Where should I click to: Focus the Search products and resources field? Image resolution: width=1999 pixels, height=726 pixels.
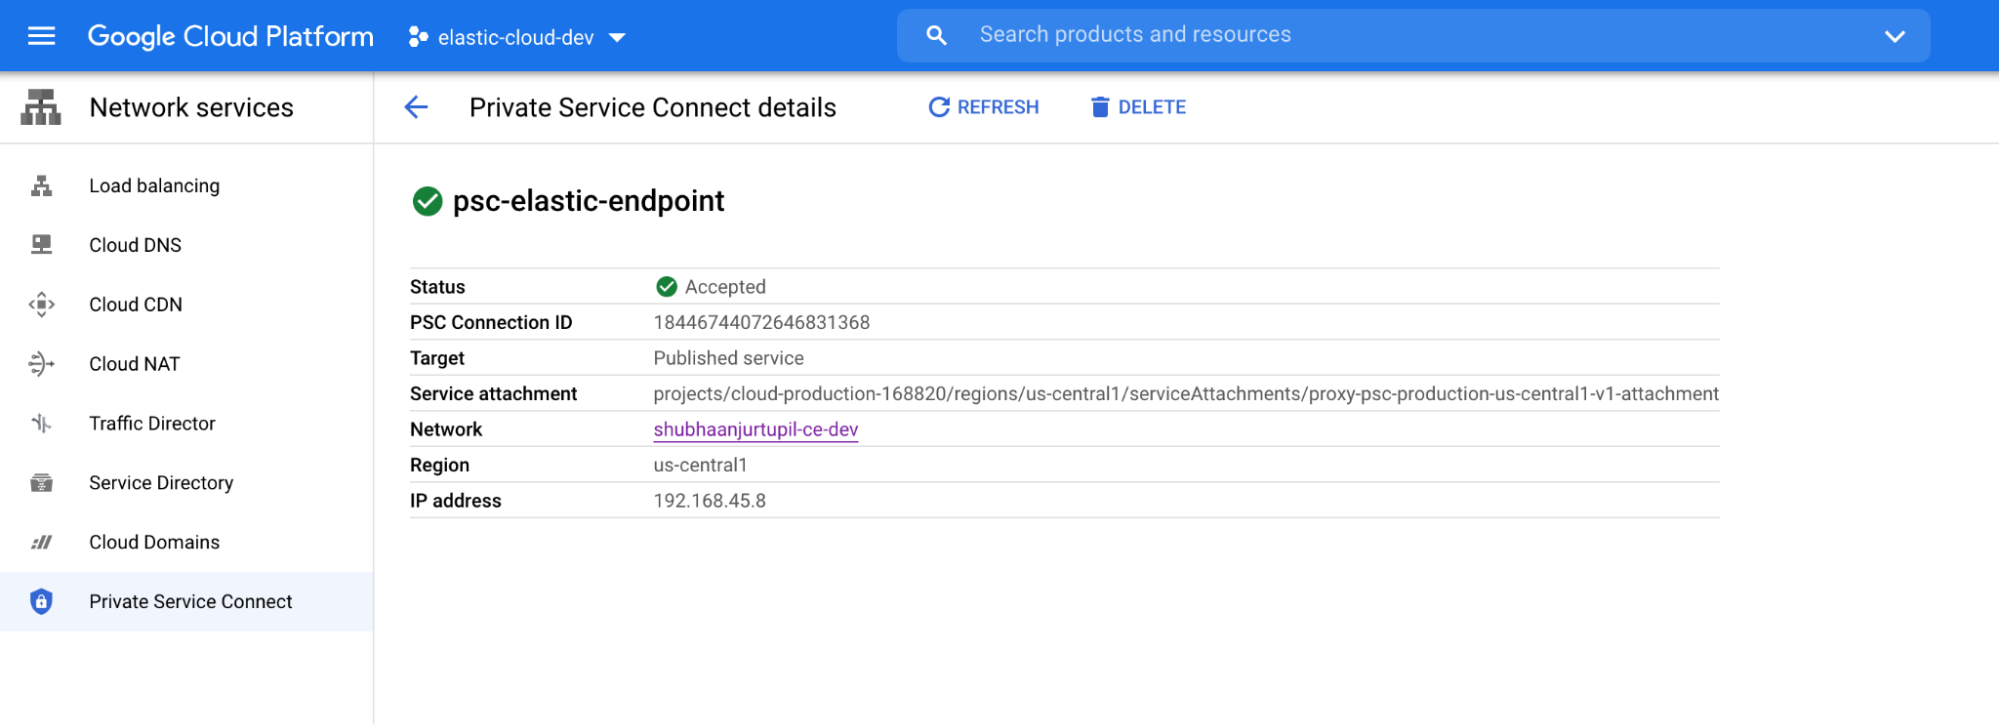(1413, 36)
